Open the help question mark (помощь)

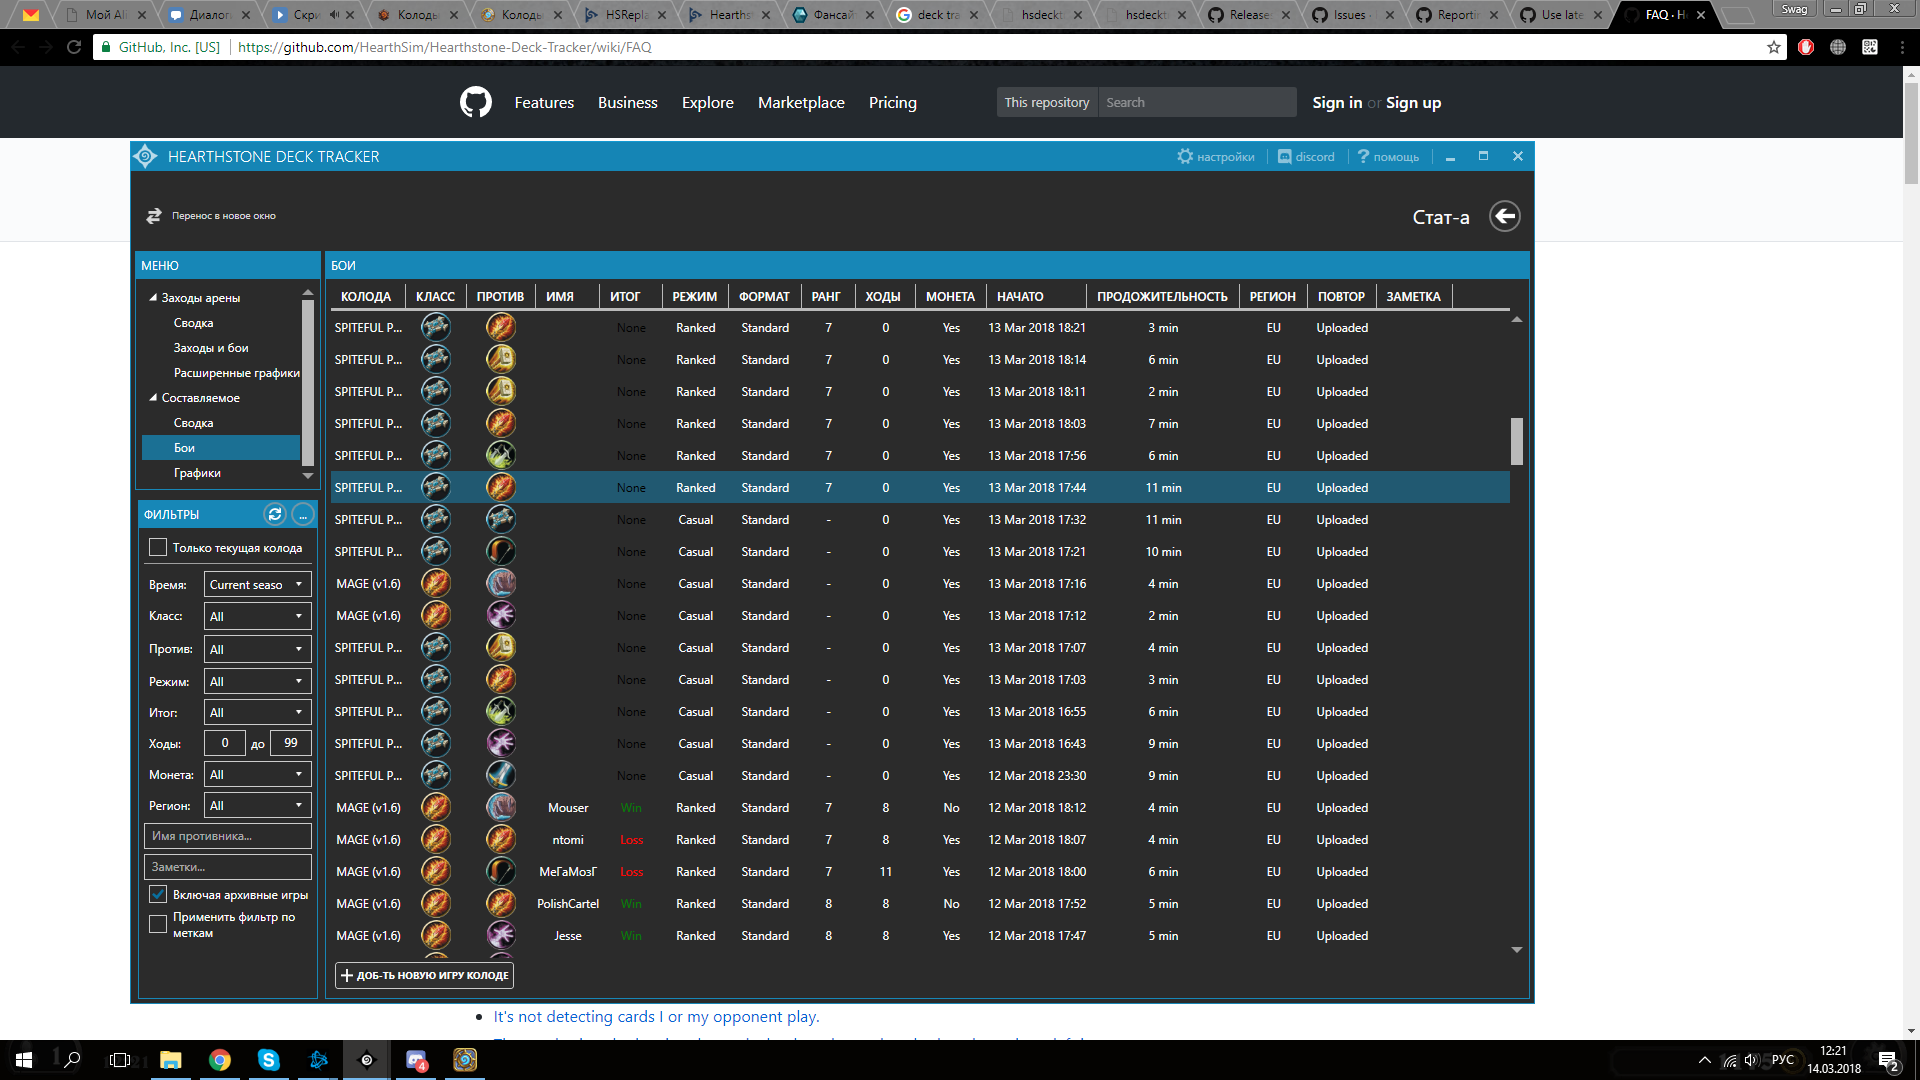tap(1363, 157)
